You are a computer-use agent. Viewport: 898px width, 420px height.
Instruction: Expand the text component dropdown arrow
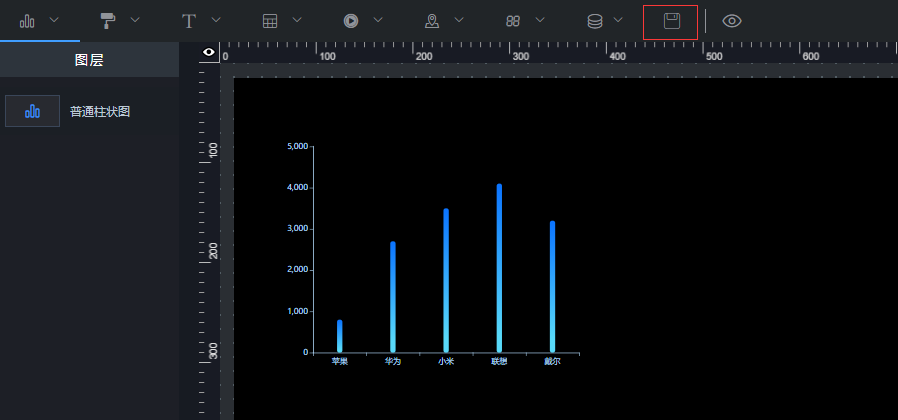tap(216, 19)
